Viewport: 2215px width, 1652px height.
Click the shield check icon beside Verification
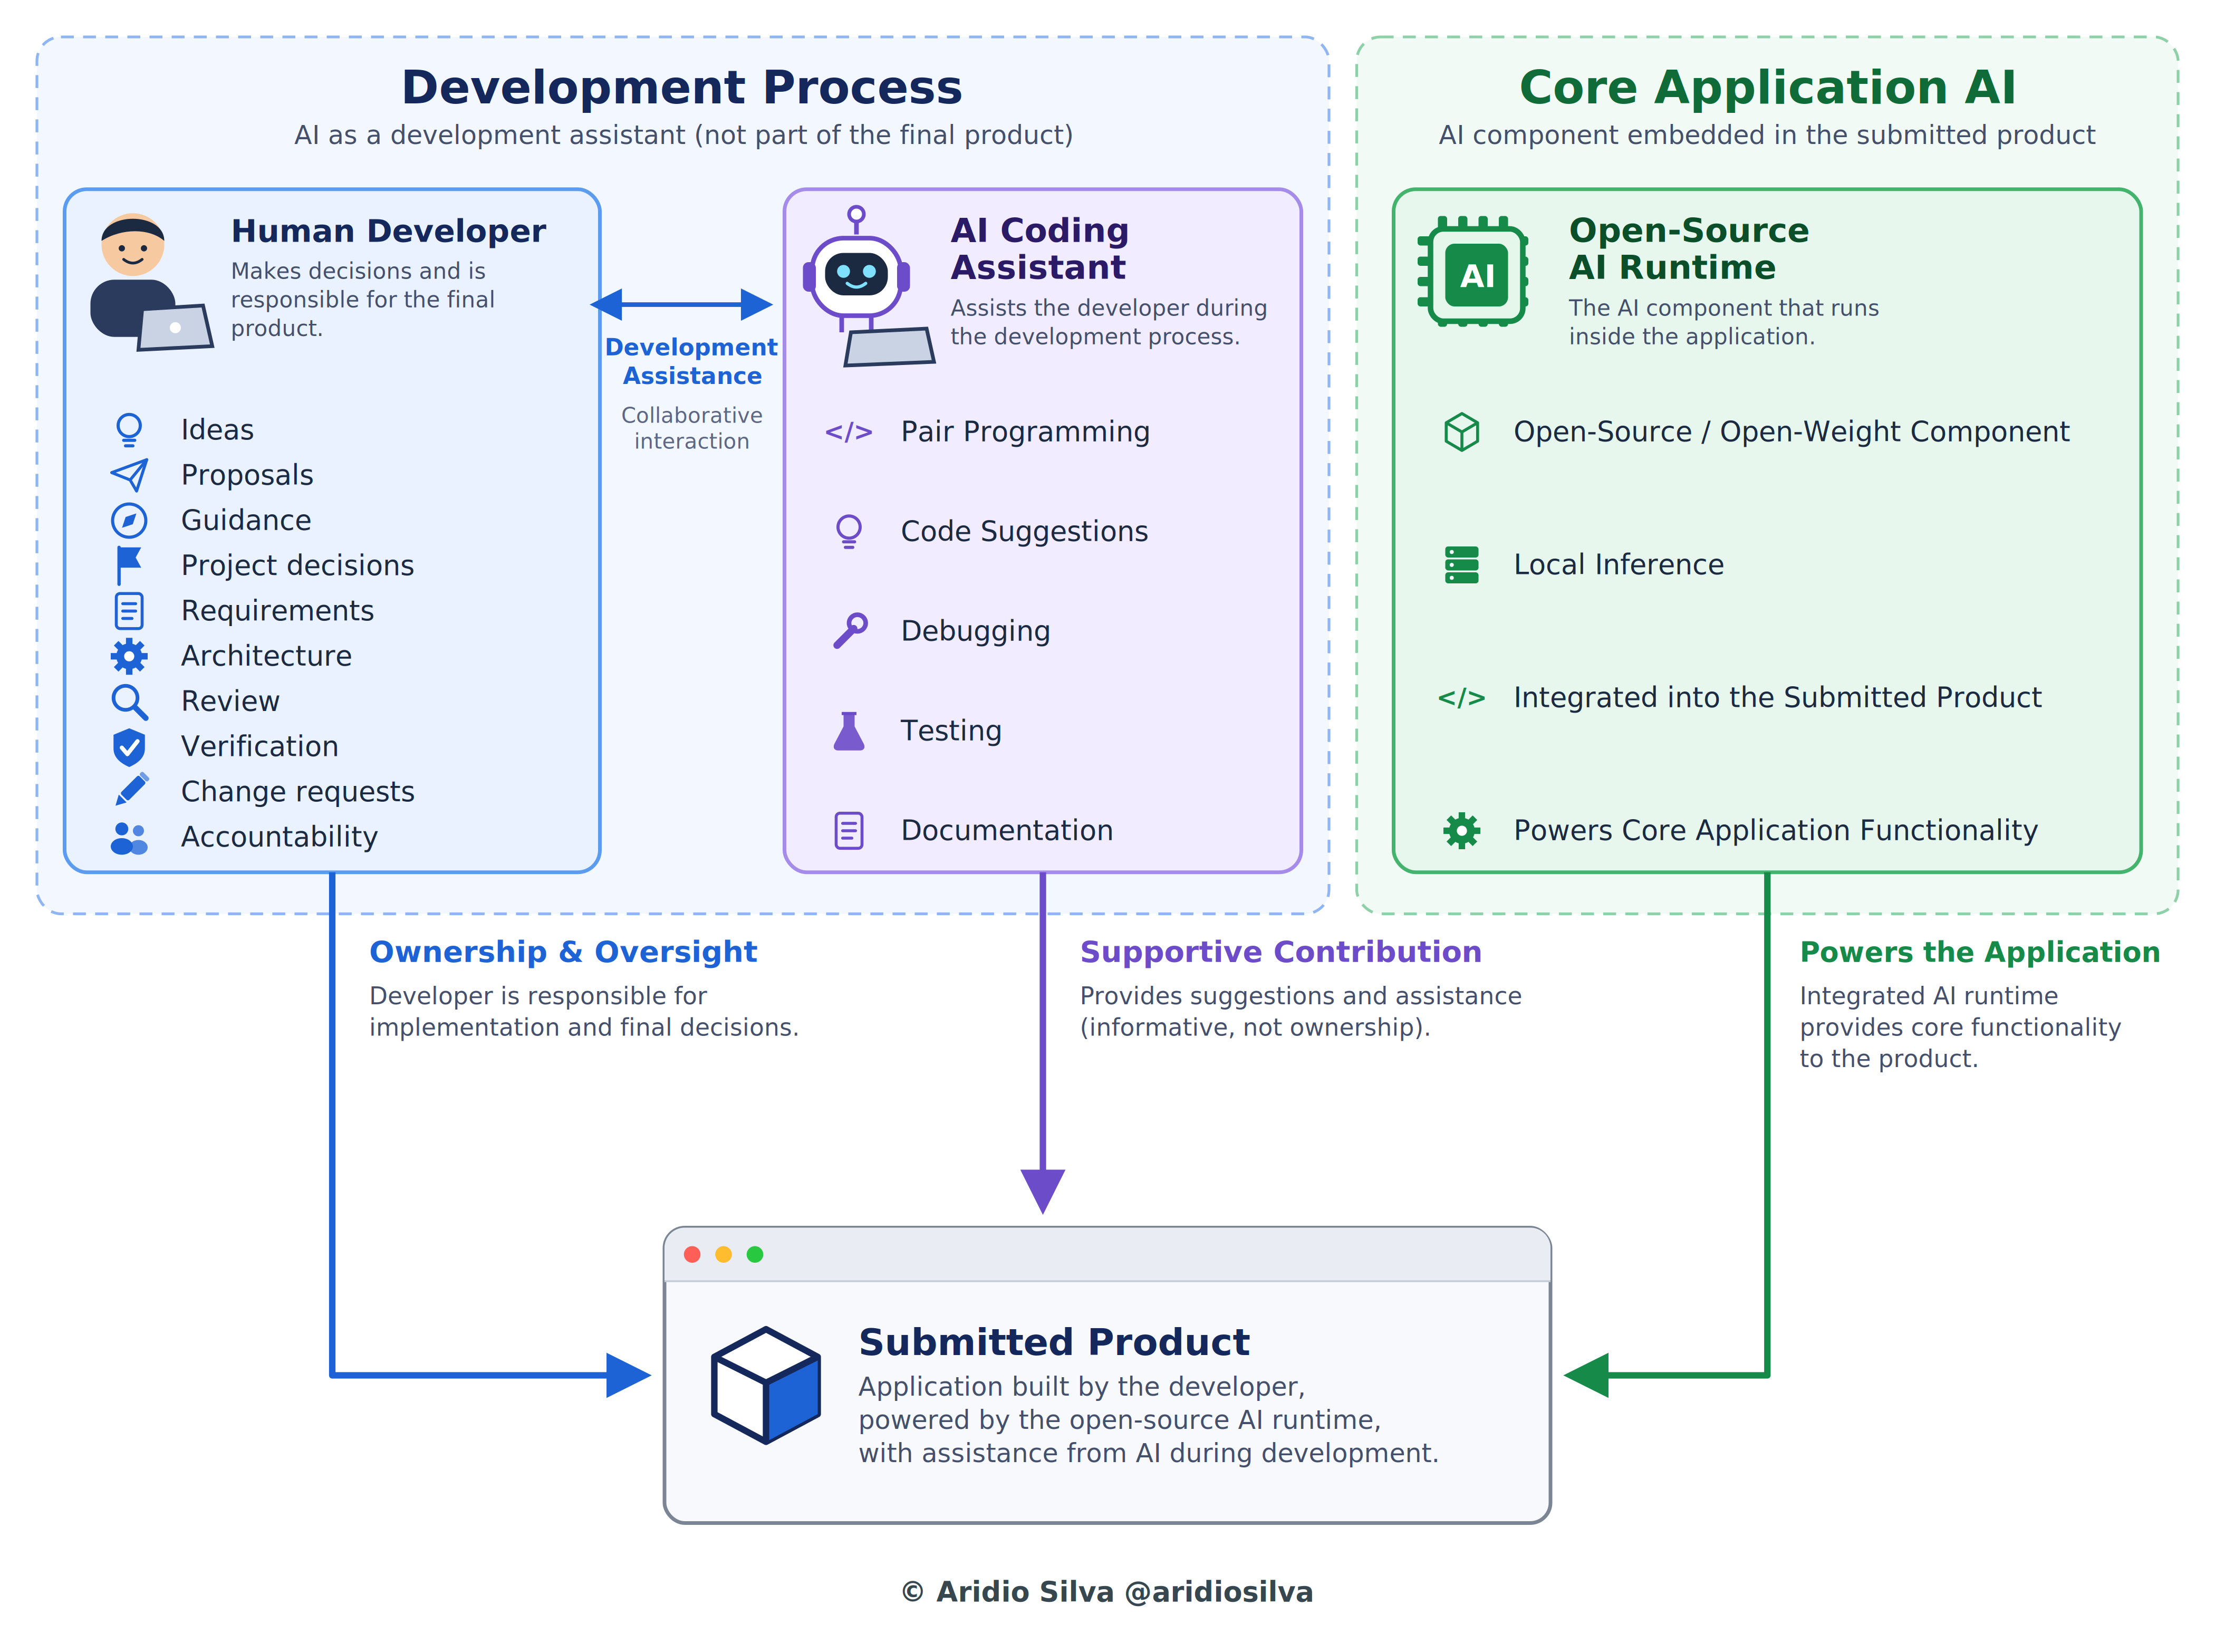pos(129,747)
